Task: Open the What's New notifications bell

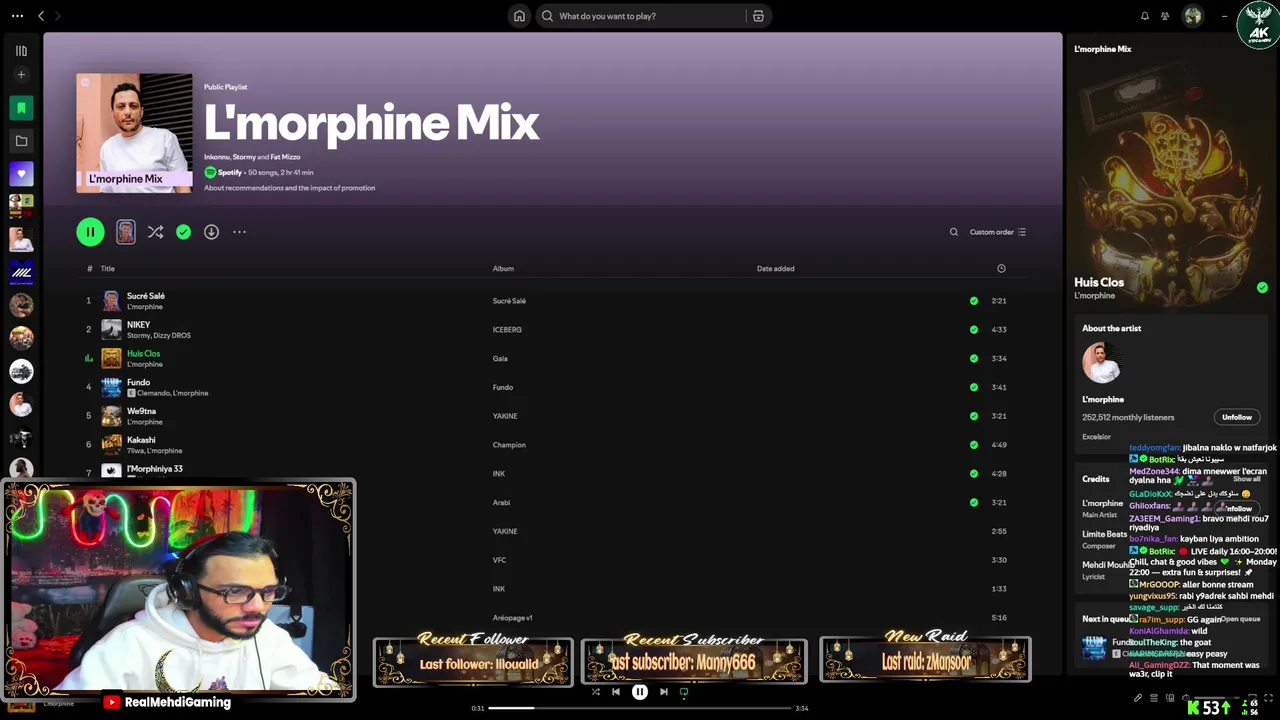Action: point(1145,16)
